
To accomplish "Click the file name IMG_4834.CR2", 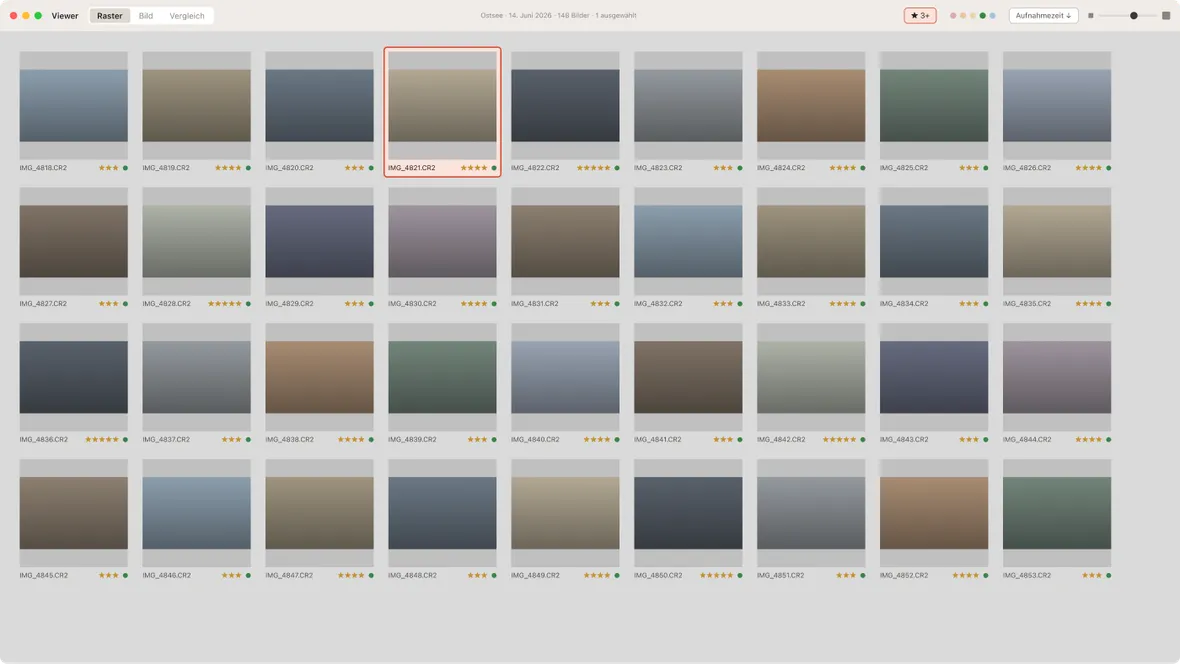I will tap(904, 304).
